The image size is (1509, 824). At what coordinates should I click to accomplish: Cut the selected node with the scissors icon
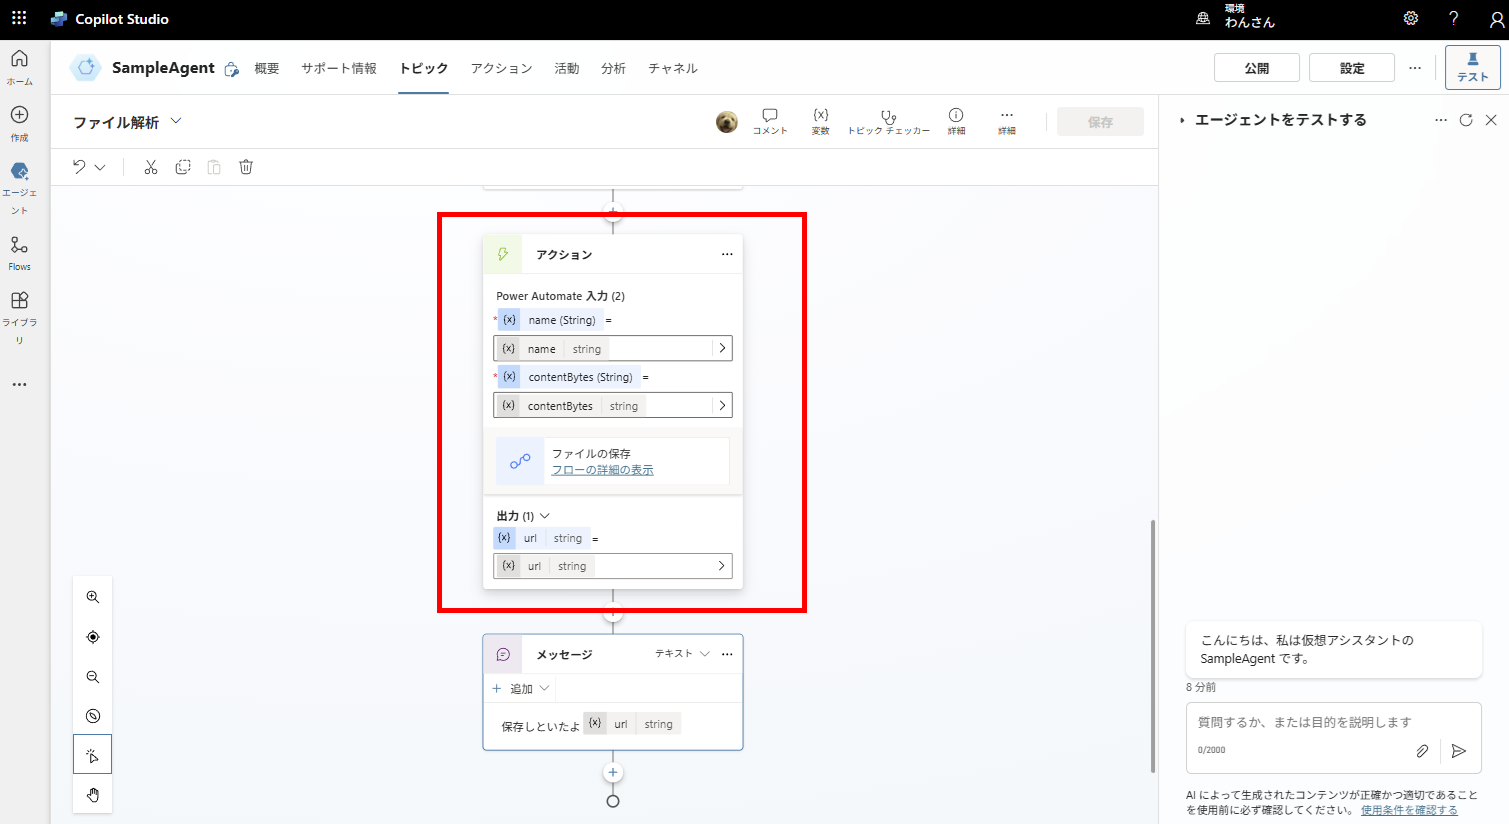click(151, 166)
